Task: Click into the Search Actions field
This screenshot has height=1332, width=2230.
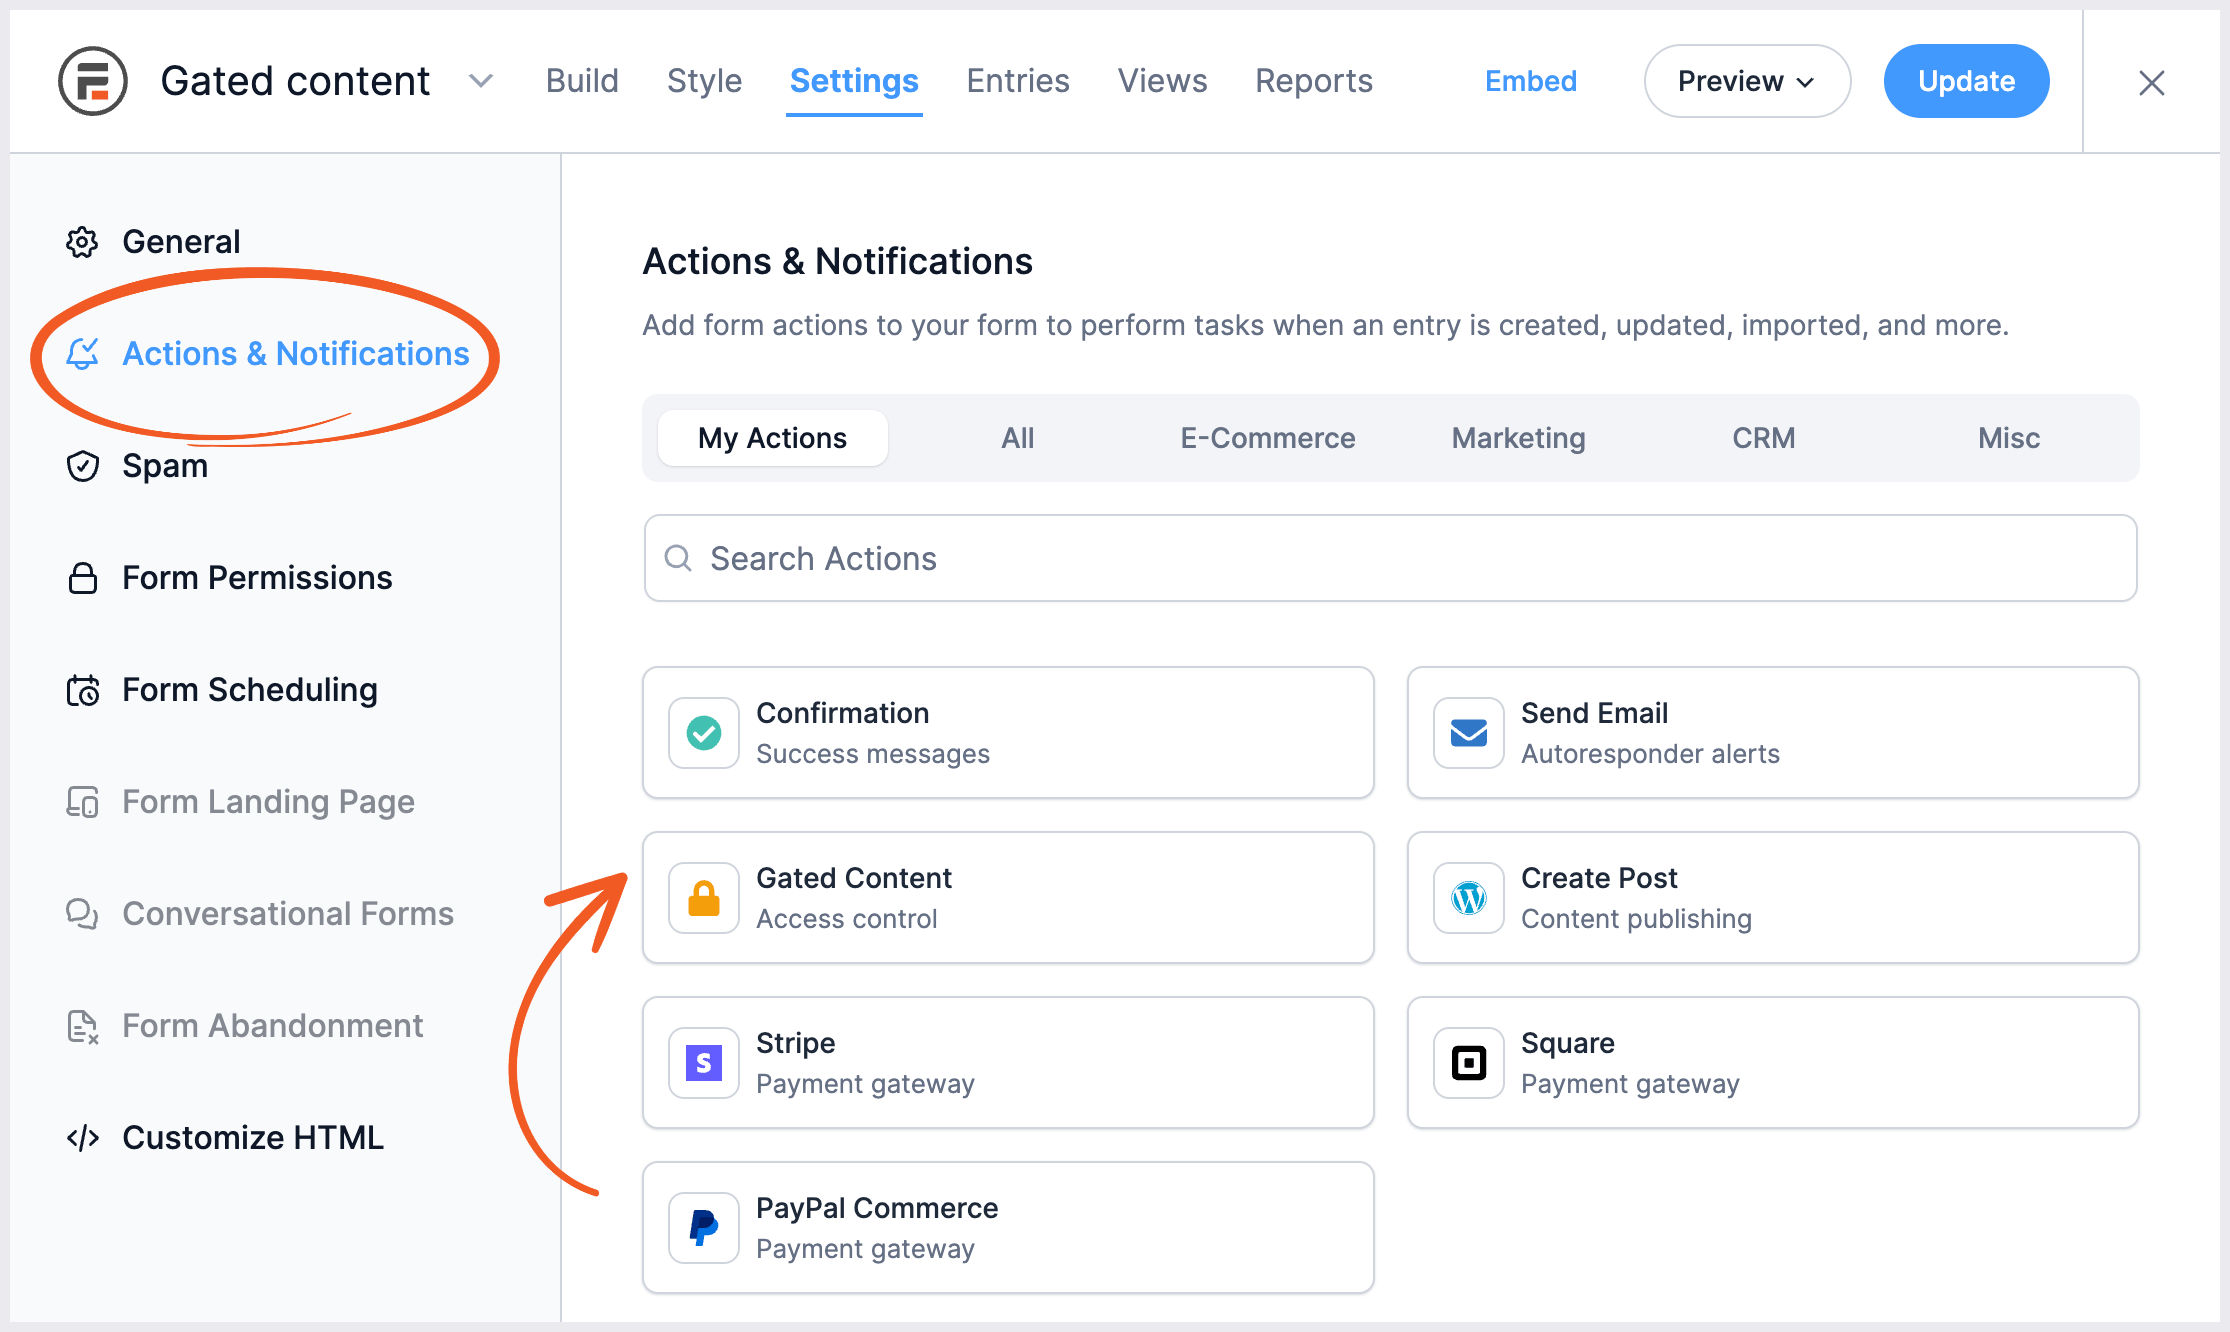Action: (x=1391, y=558)
